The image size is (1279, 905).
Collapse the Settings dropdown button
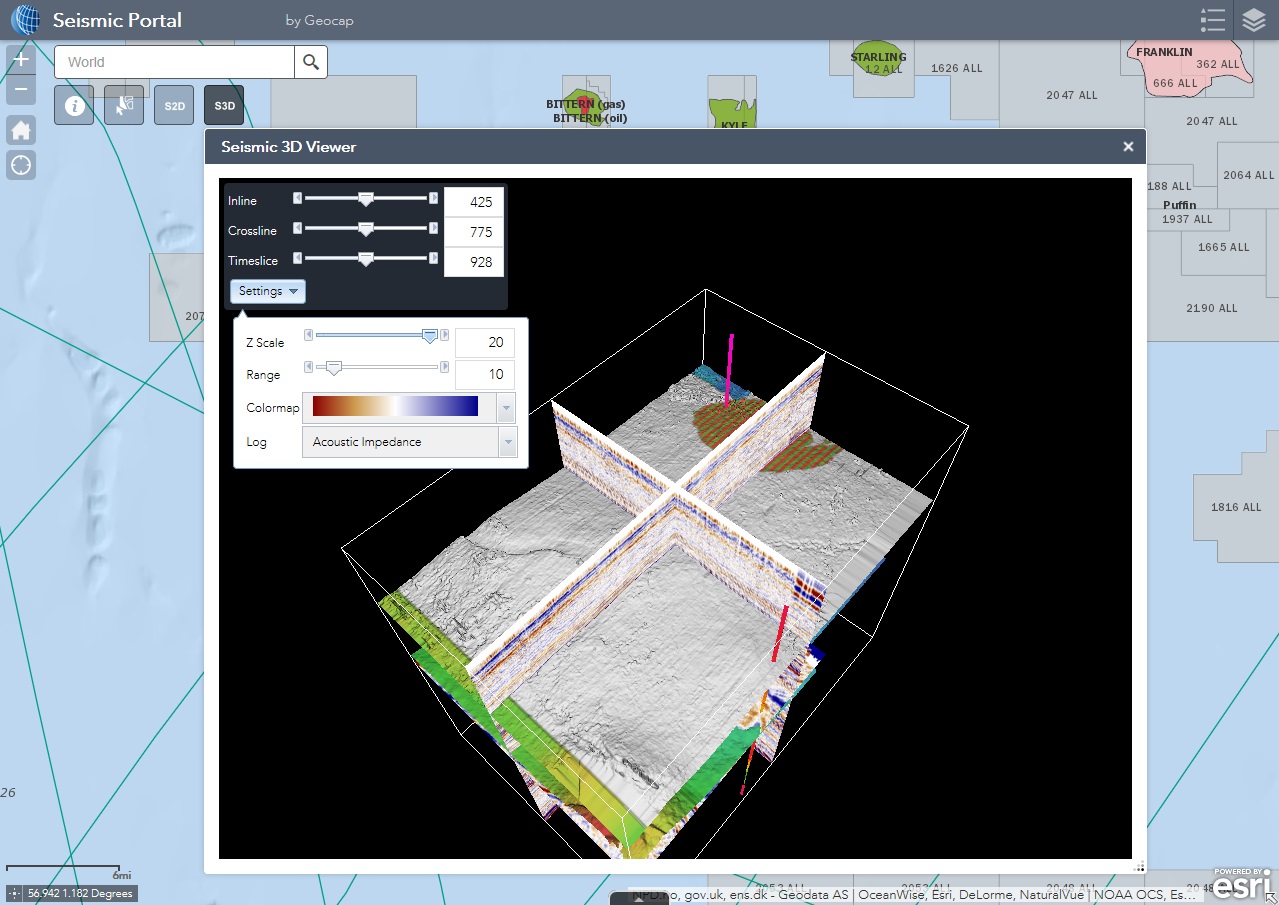[268, 291]
